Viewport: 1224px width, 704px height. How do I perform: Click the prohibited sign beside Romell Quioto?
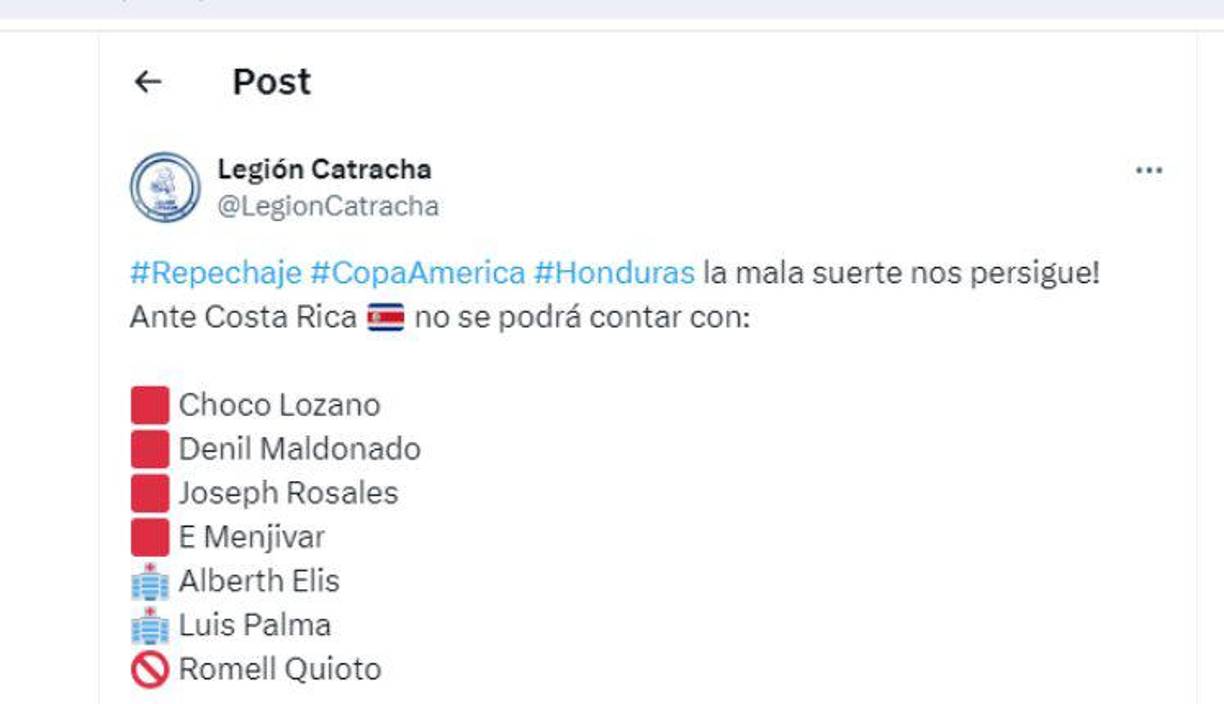tap(150, 668)
